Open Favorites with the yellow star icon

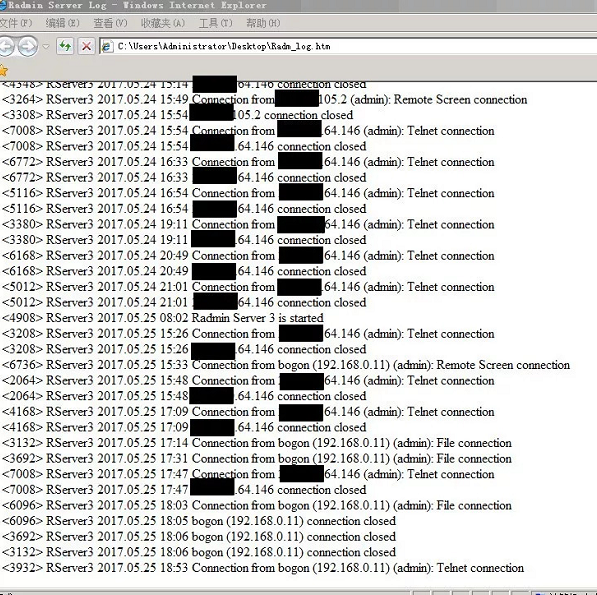[3, 70]
